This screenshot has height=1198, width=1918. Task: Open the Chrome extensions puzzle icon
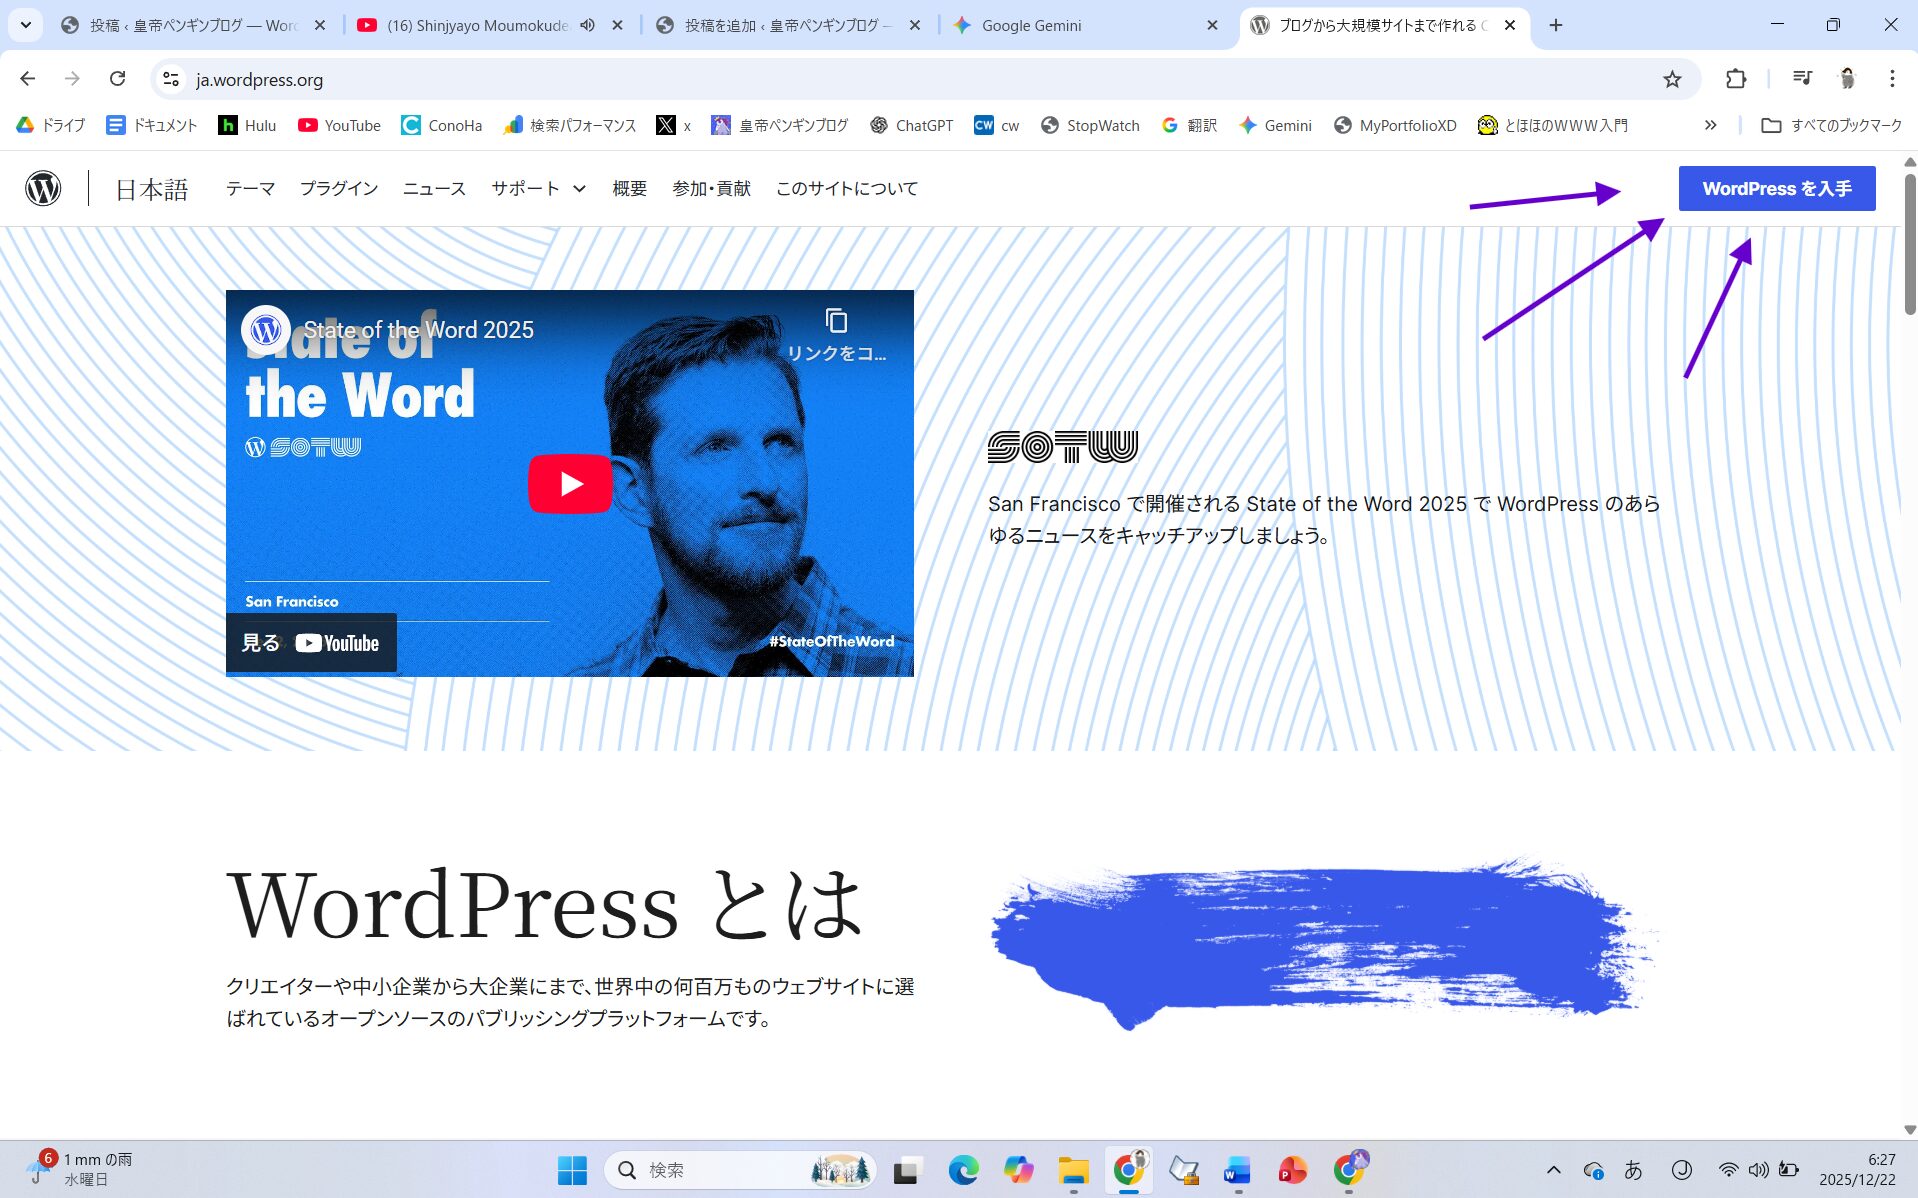1736,79
